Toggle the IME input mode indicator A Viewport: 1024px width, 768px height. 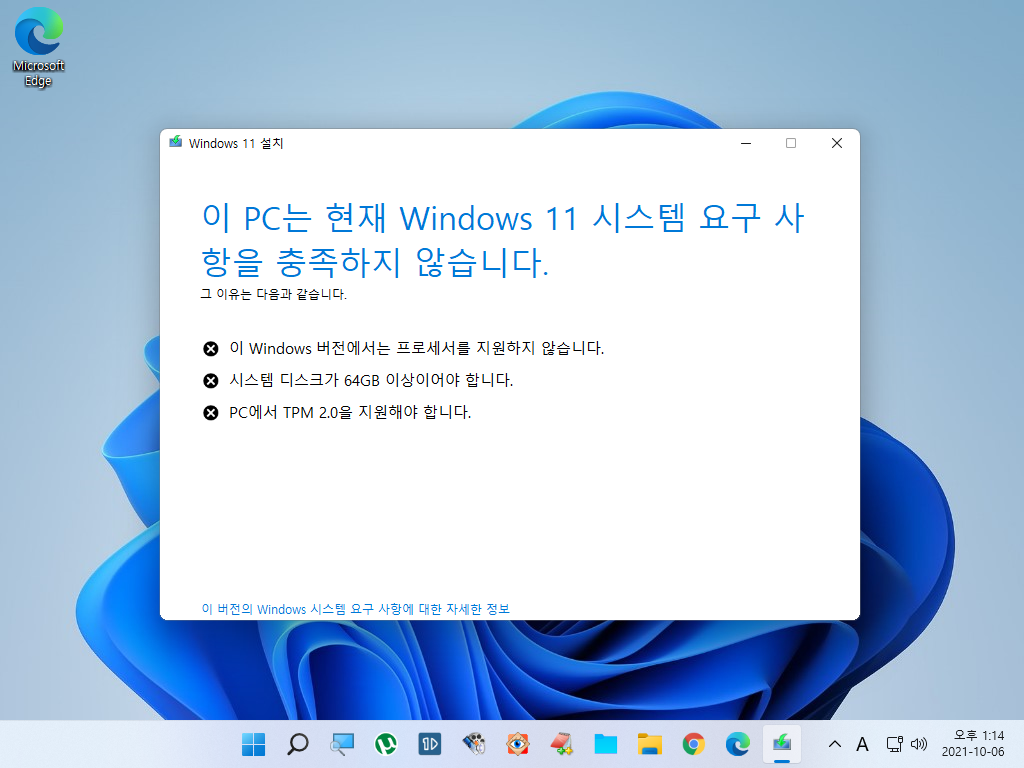(x=862, y=744)
